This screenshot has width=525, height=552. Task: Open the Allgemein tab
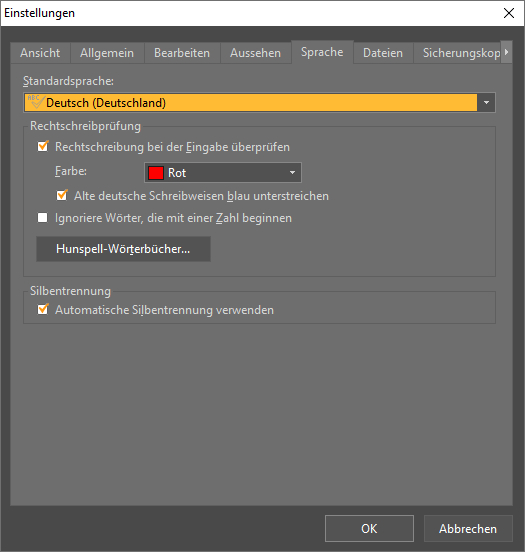(107, 53)
